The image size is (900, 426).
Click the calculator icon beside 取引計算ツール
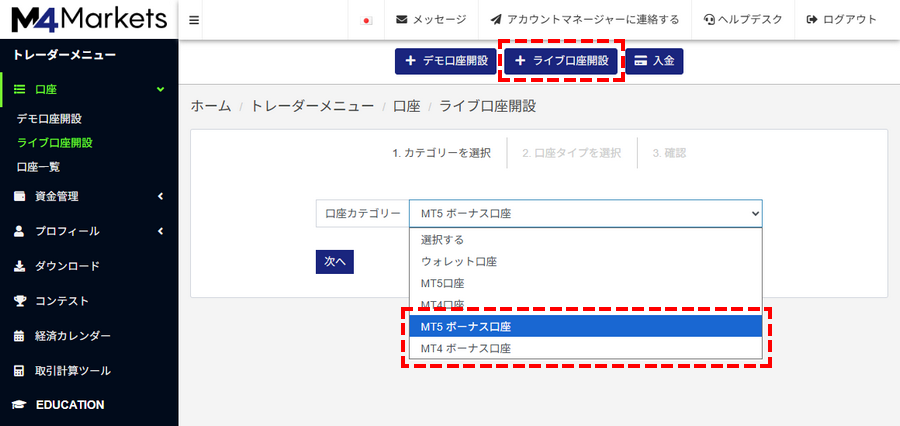pos(20,371)
